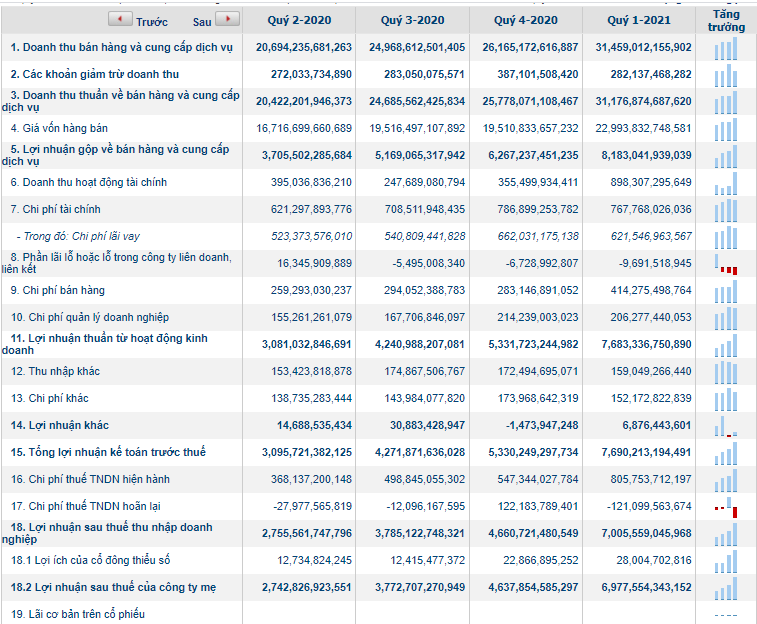Click growth chart for Chi phí bán hàng

(726, 290)
